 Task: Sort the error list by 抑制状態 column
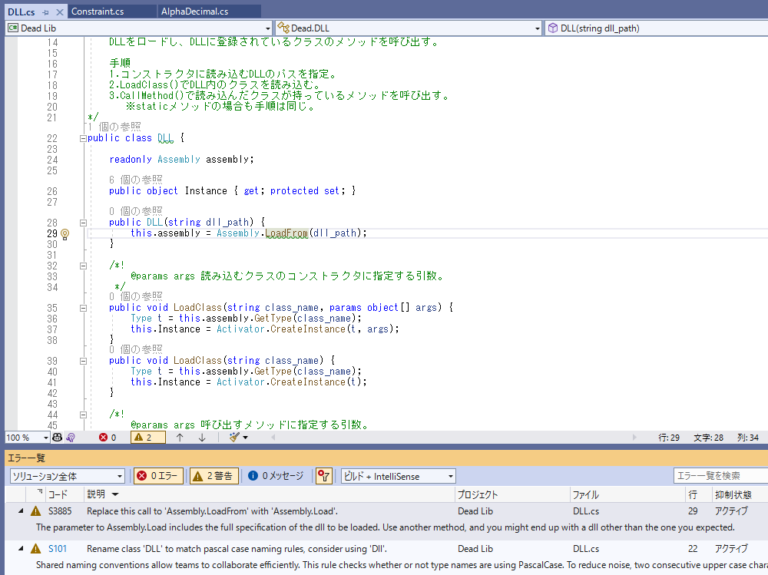pos(733,495)
